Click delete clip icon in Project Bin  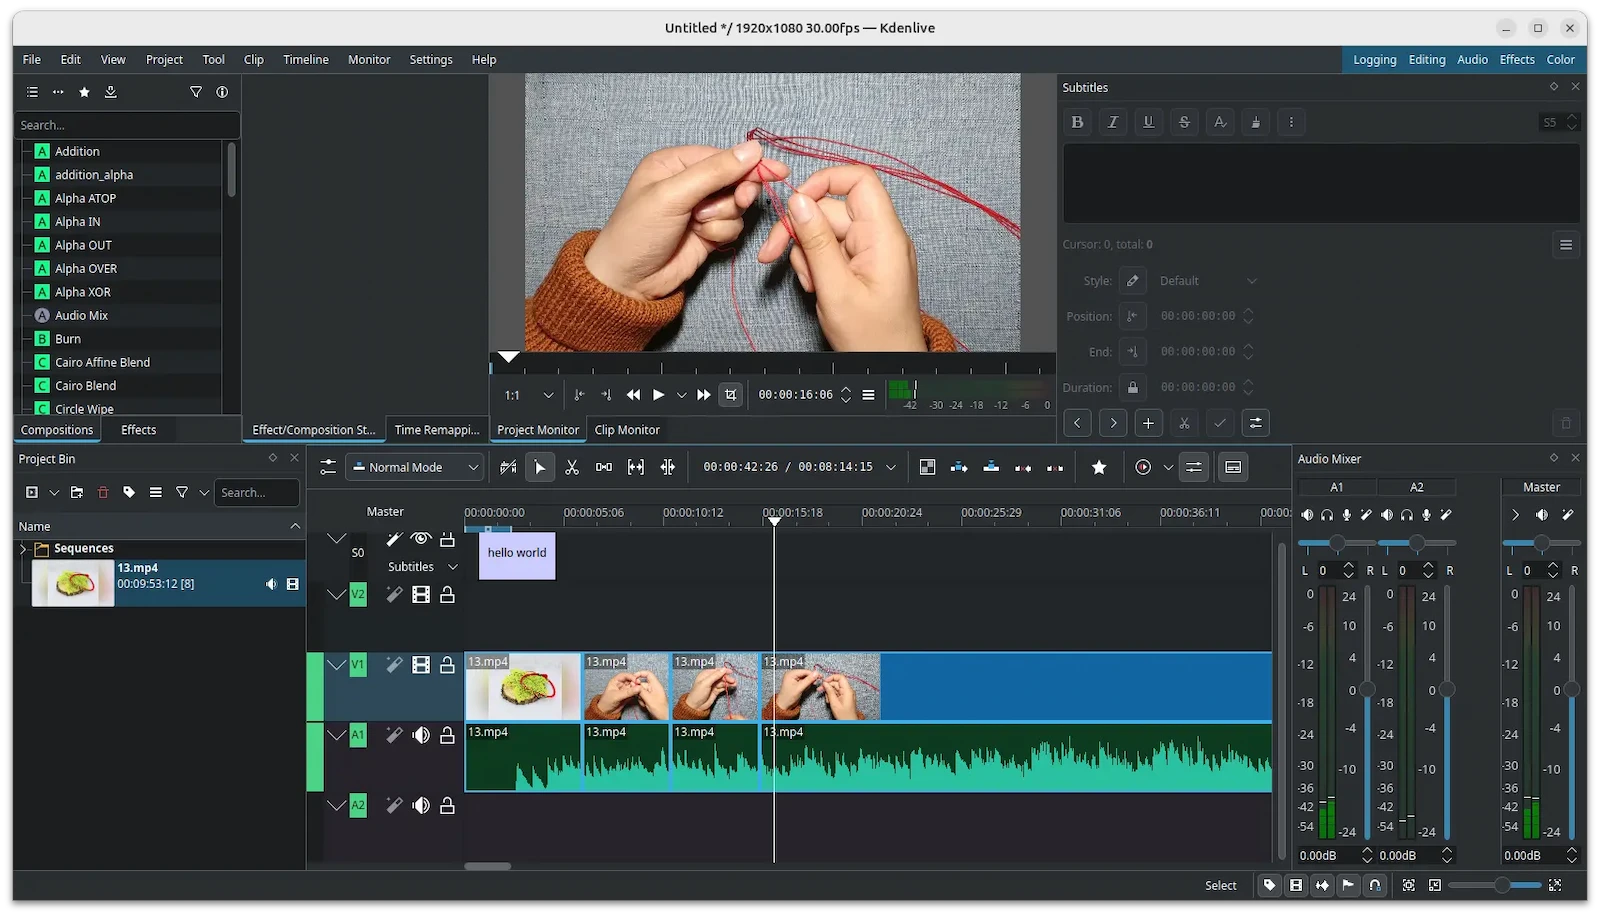103,493
